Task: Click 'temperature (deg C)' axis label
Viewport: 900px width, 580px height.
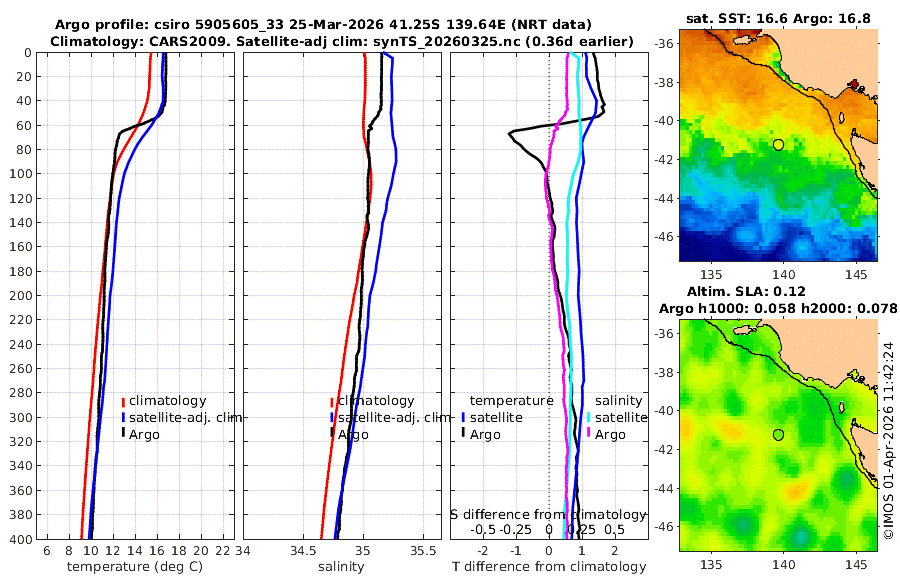Action: pos(135,567)
